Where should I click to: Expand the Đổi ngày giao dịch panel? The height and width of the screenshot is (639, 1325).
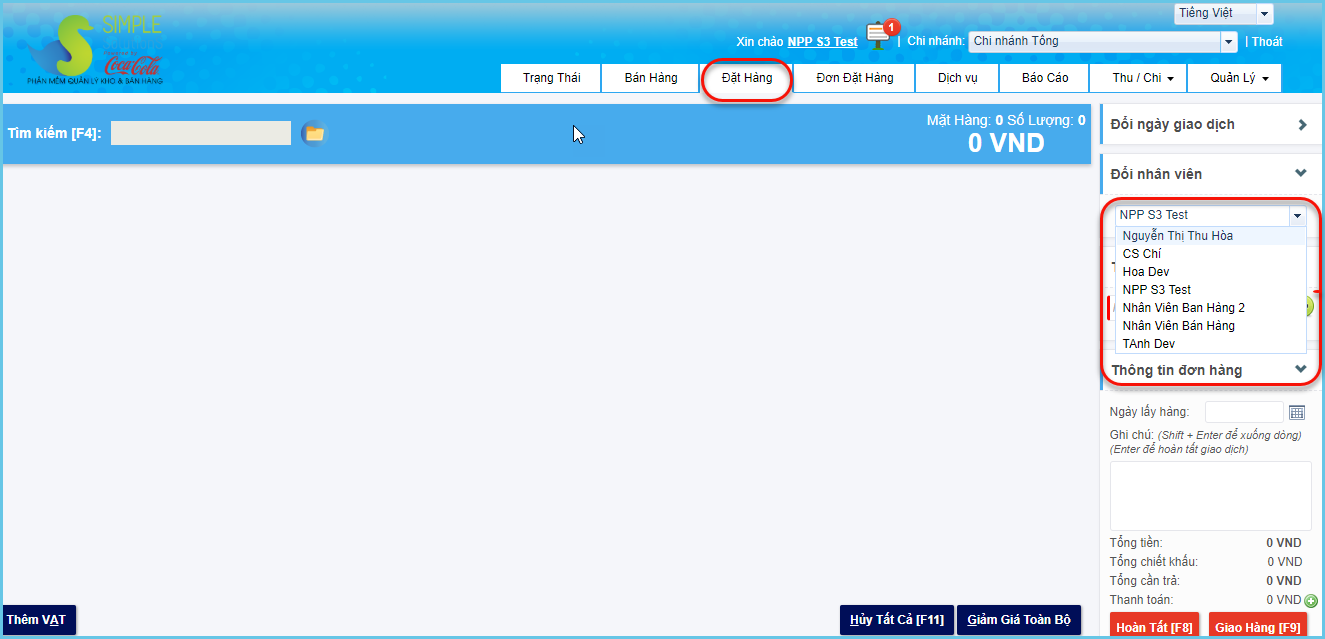(x=1302, y=125)
